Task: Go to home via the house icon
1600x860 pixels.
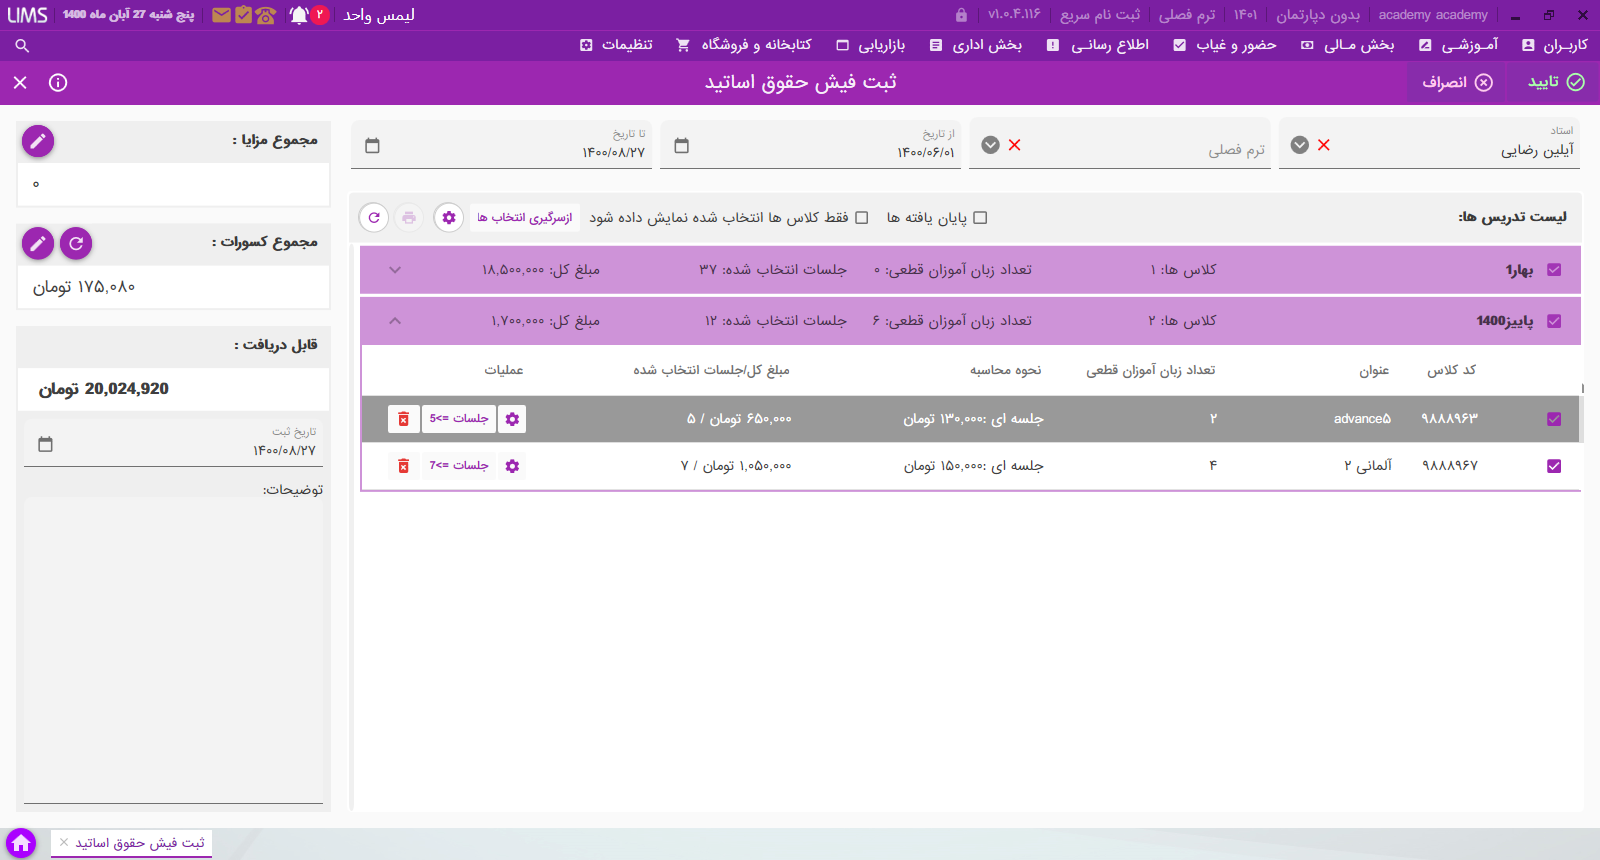Action: [x=21, y=843]
